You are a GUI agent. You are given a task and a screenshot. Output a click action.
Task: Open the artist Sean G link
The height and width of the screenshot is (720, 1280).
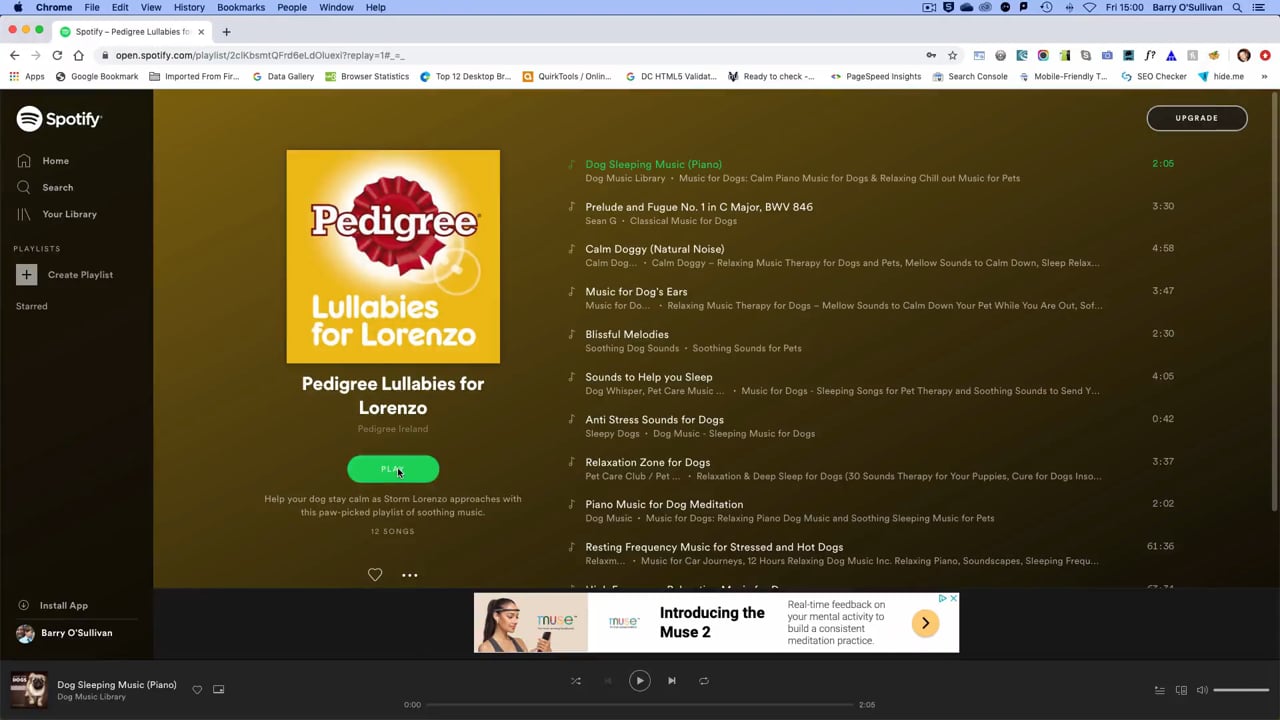click(601, 221)
